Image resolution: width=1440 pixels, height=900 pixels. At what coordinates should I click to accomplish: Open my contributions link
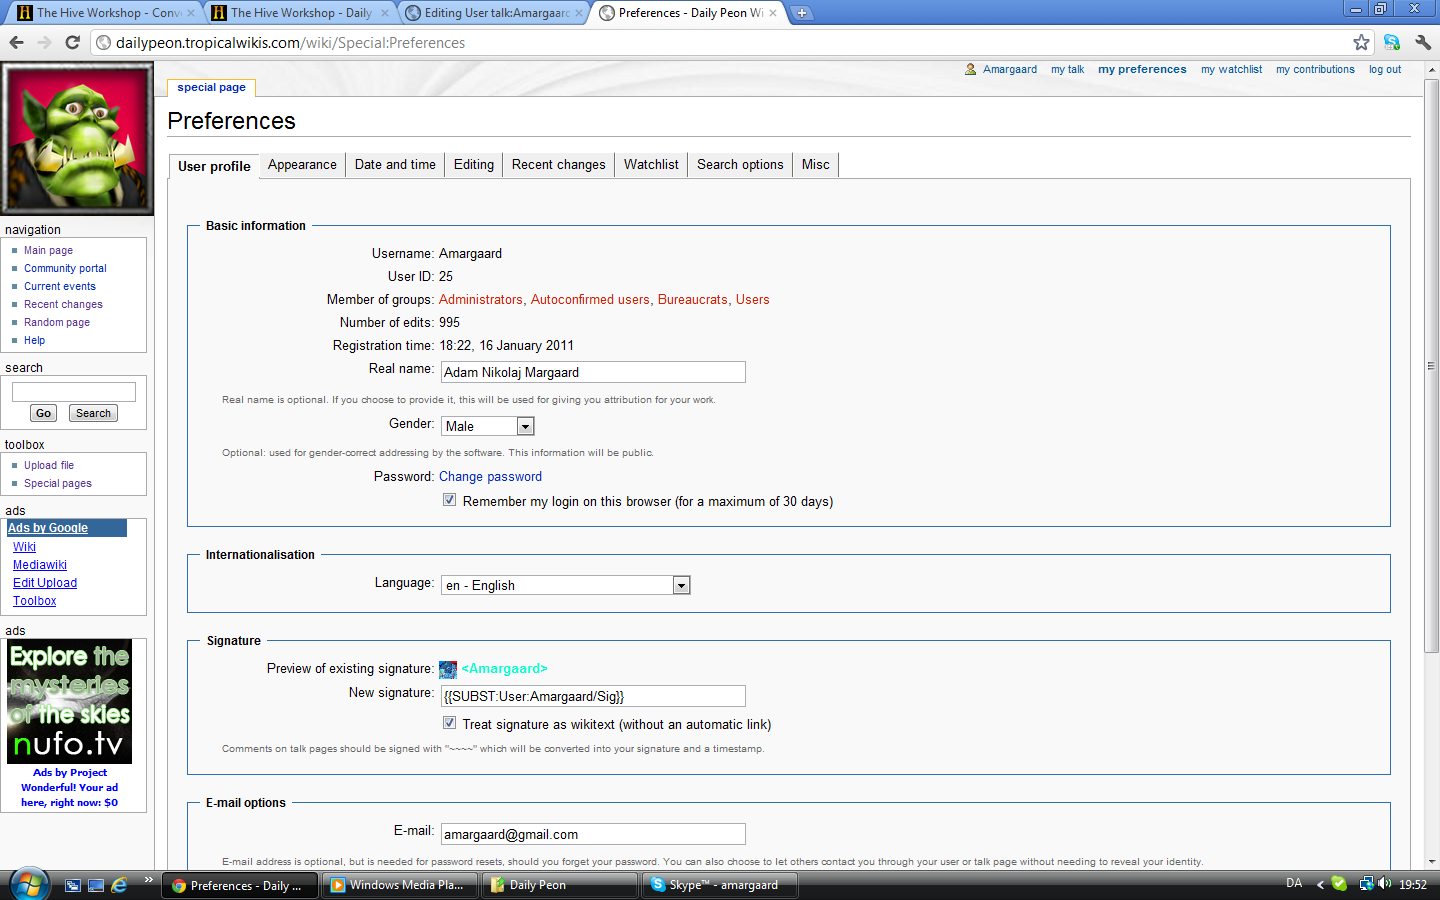1315,69
